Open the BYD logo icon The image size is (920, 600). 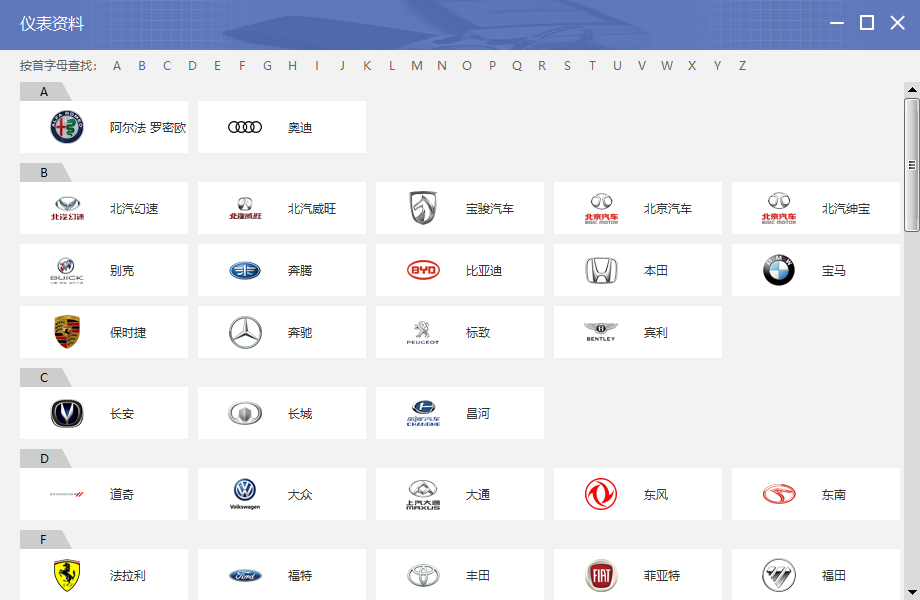click(x=423, y=270)
